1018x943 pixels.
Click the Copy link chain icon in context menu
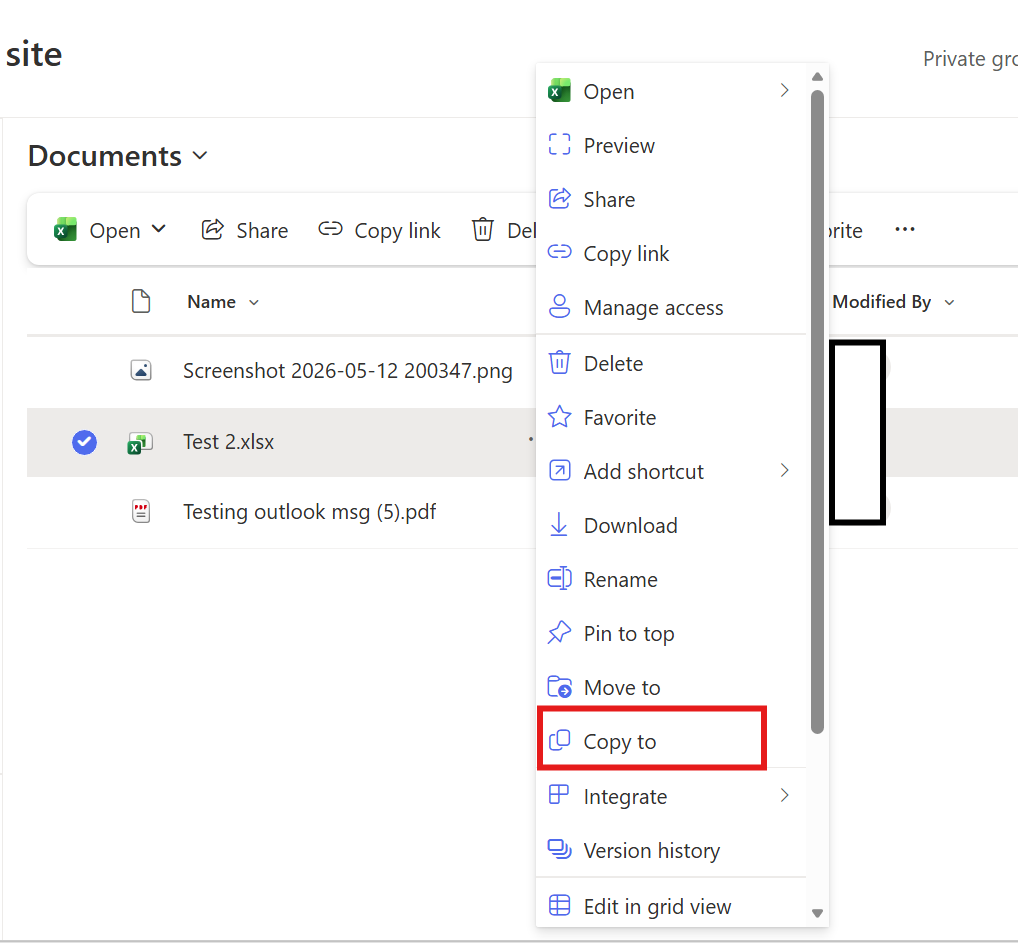559,252
